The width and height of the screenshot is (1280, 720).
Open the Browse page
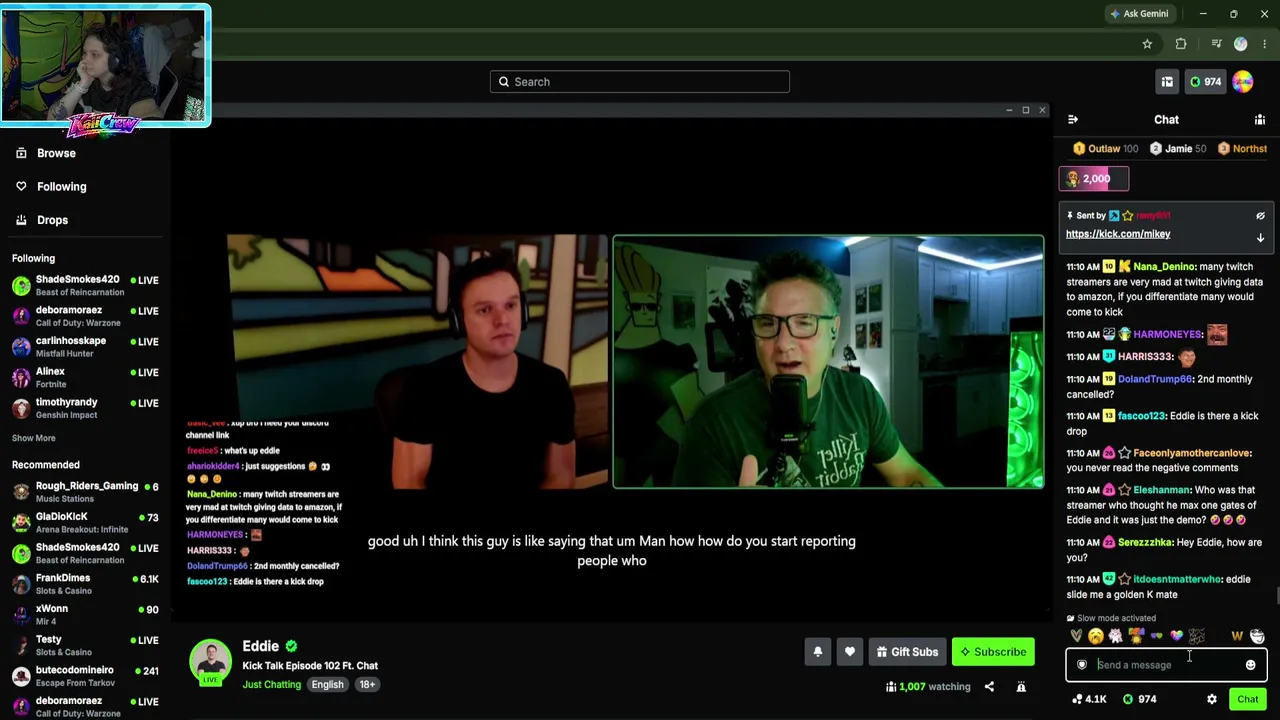[56, 153]
